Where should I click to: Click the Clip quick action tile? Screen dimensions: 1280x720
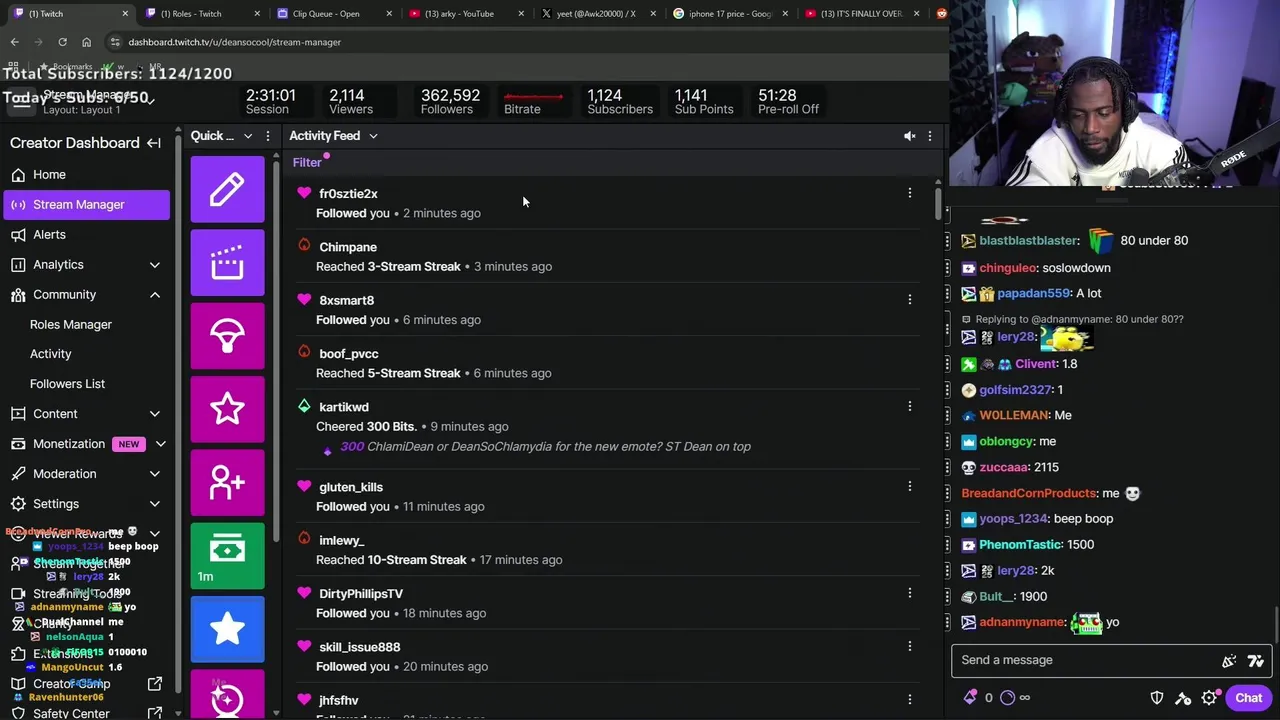click(x=227, y=262)
